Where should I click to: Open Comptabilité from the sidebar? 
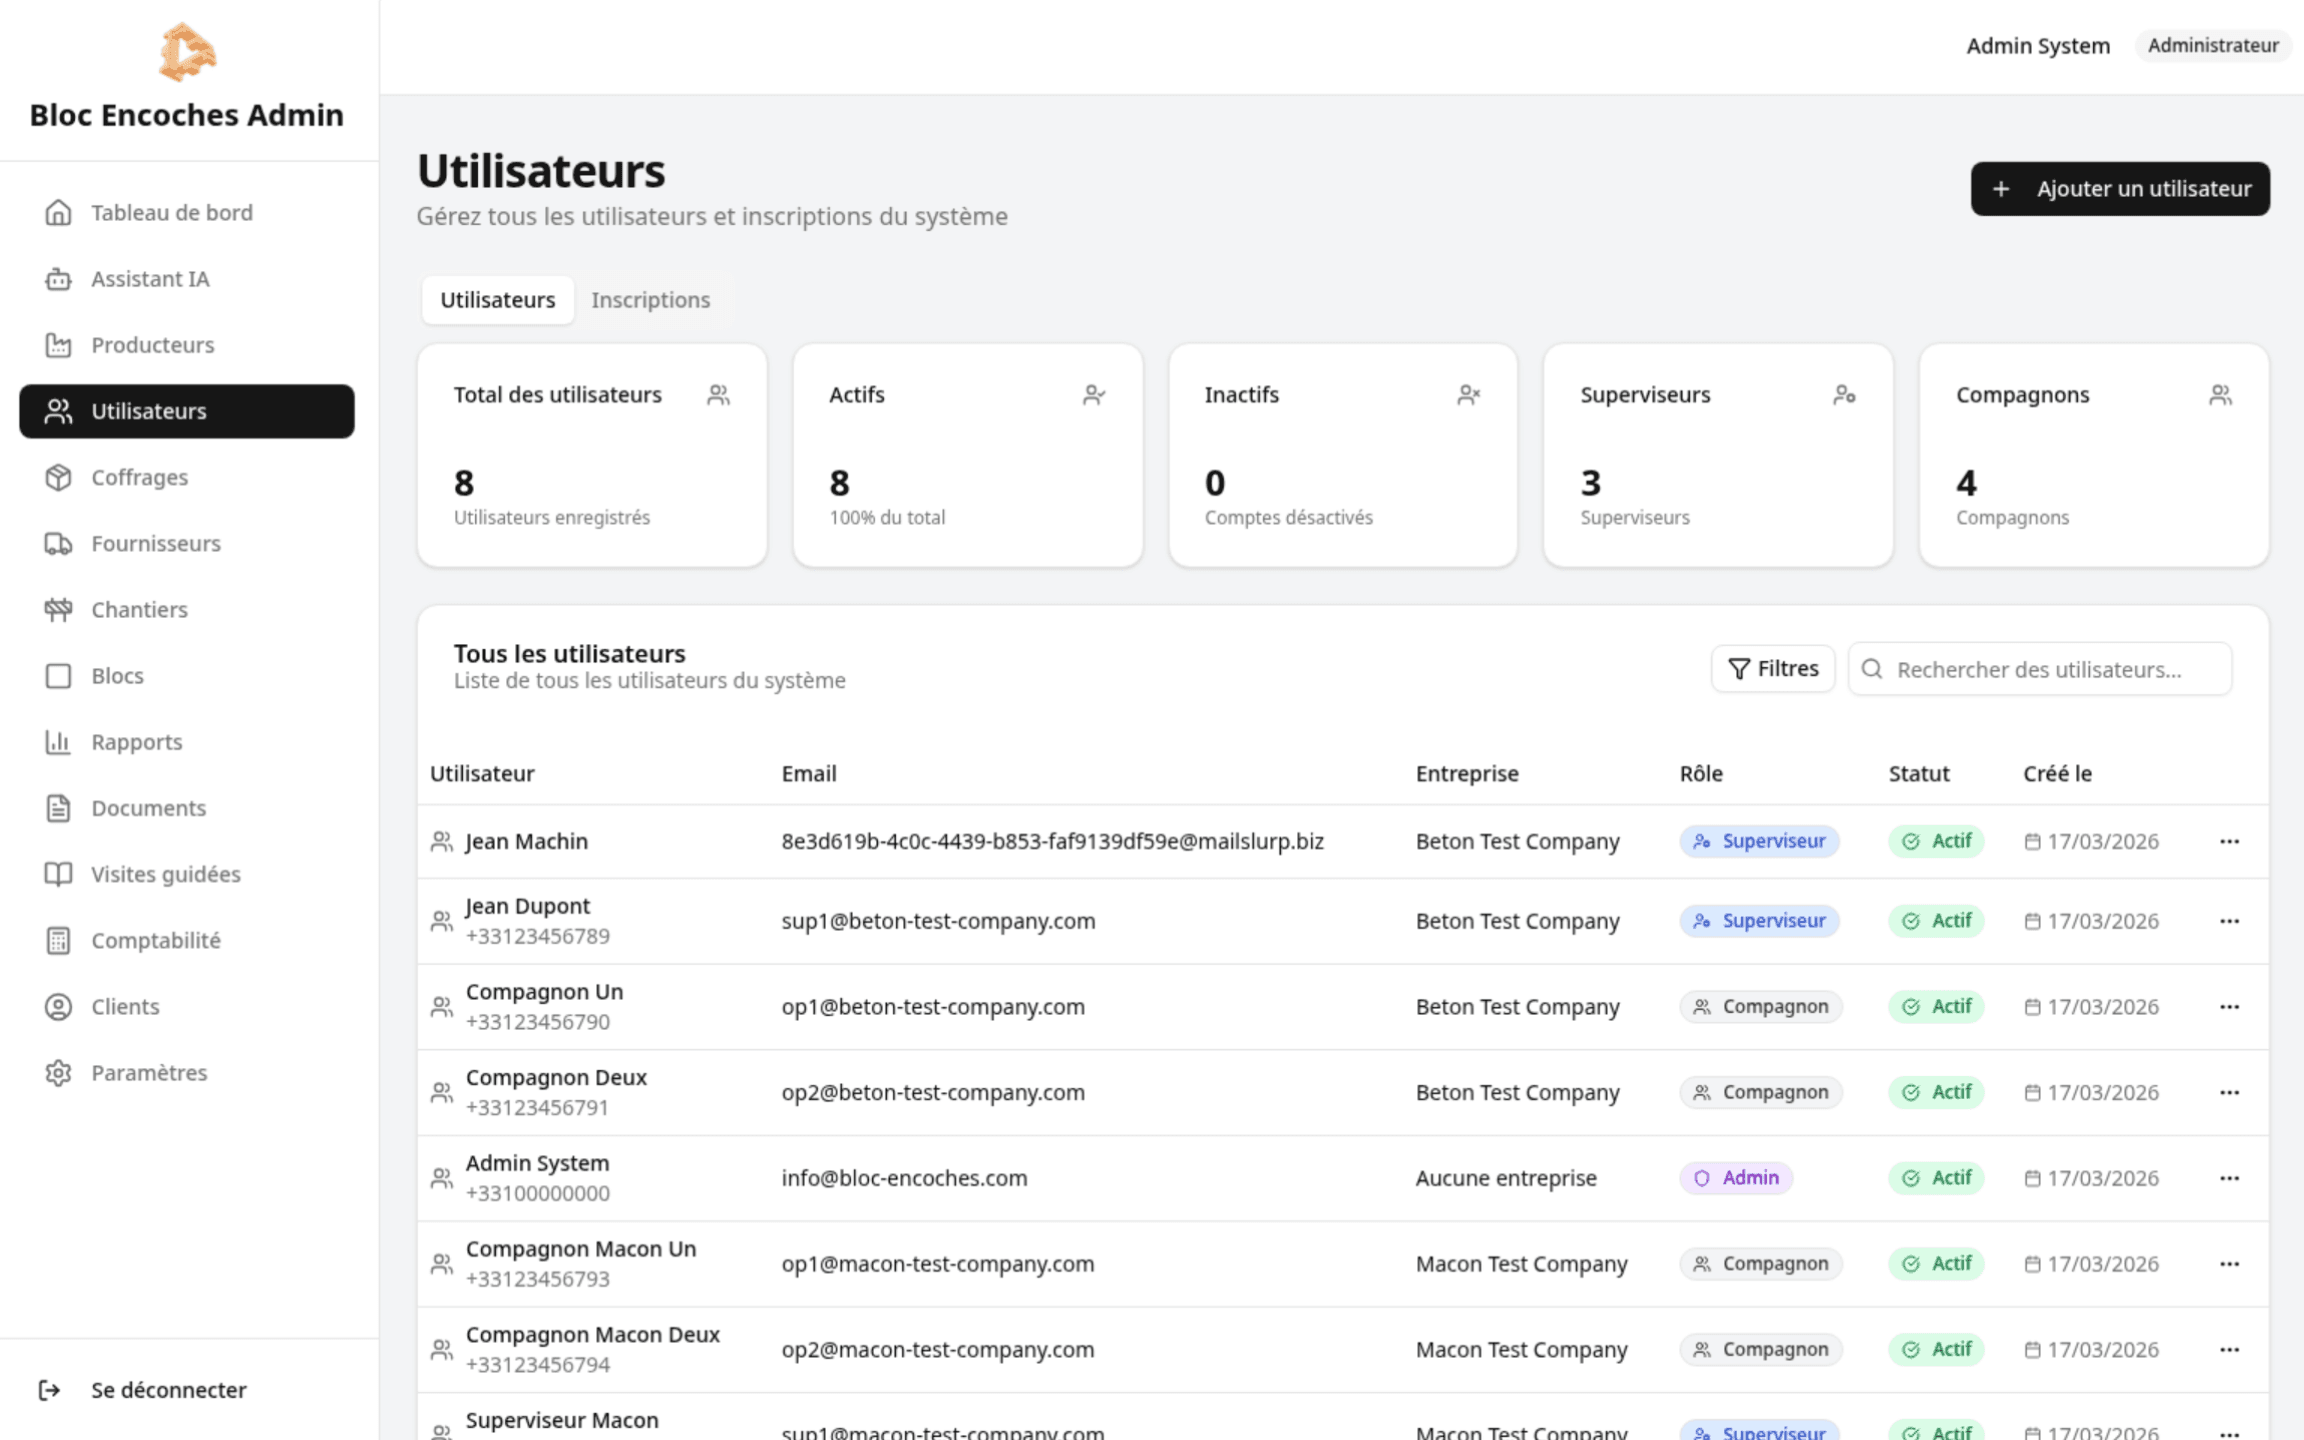click(187, 940)
